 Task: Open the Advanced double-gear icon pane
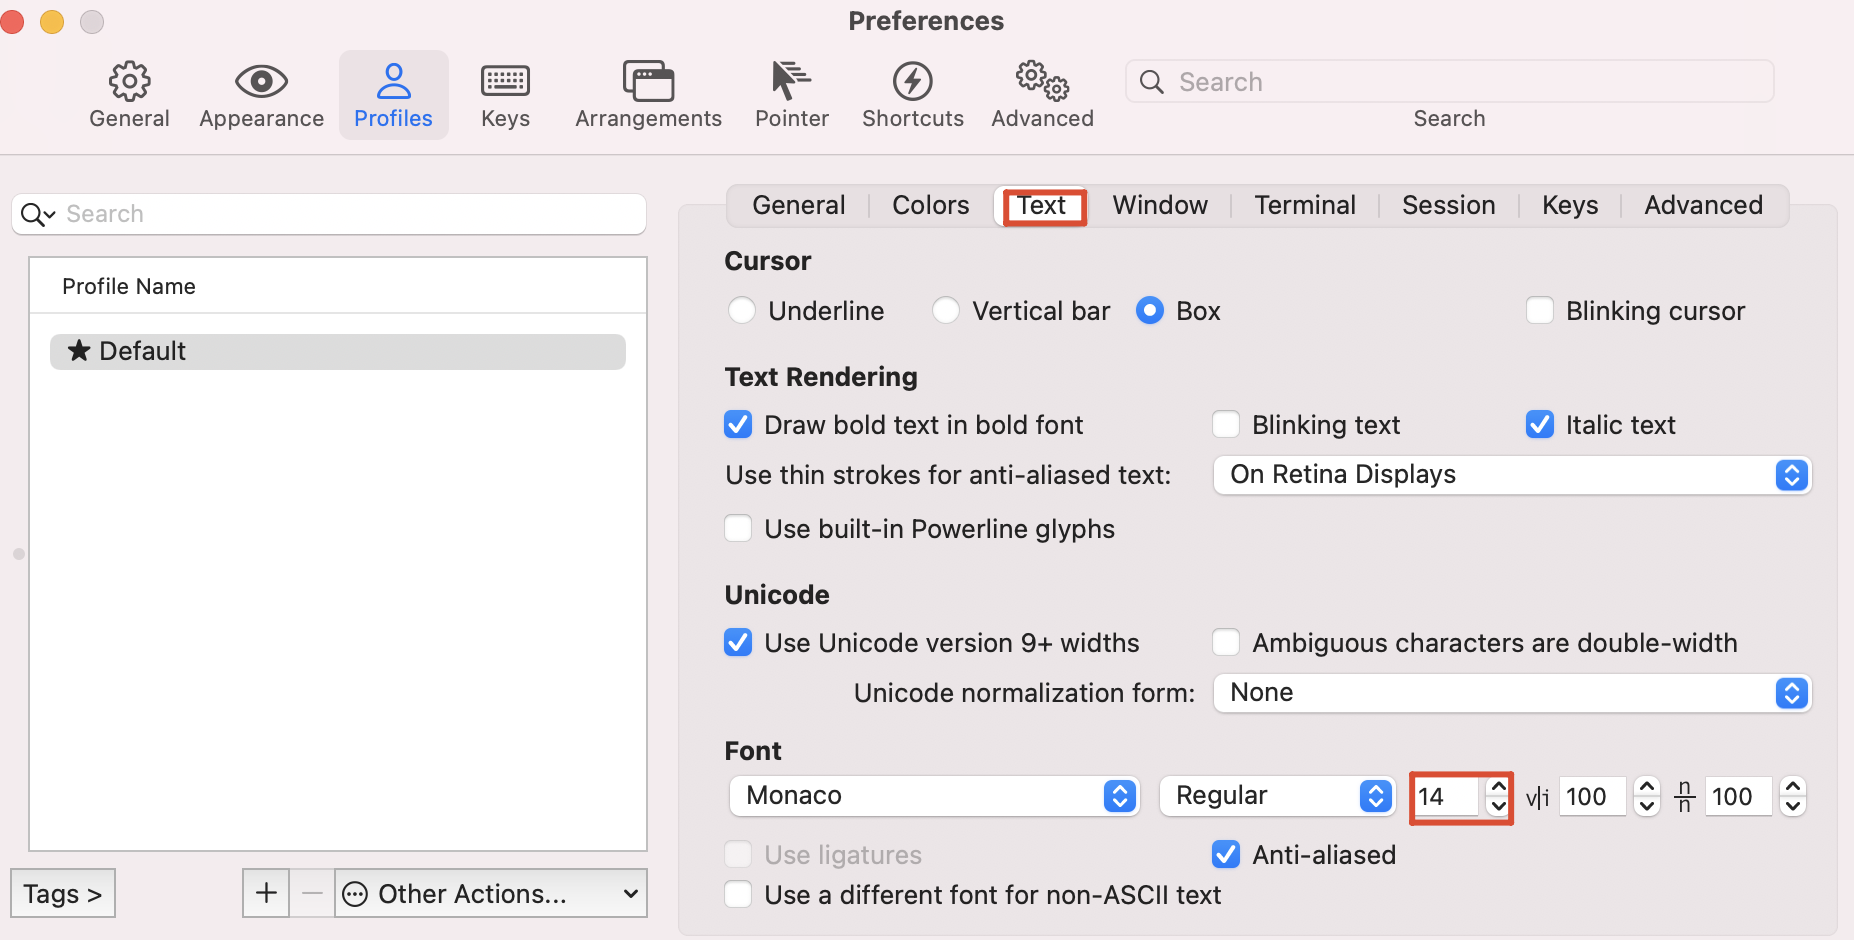click(1042, 82)
